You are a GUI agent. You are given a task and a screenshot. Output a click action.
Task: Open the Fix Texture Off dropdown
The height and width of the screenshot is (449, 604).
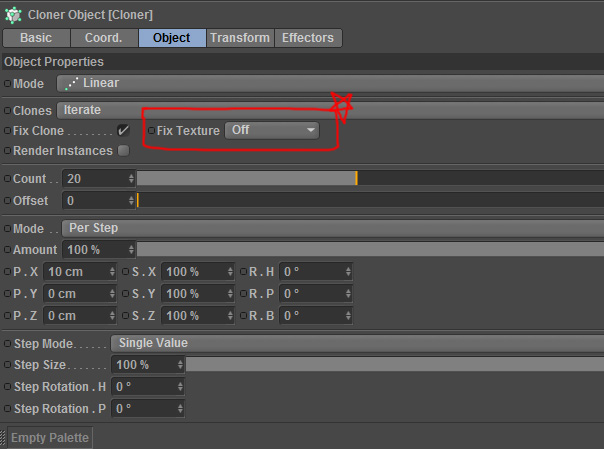point(272,130)
